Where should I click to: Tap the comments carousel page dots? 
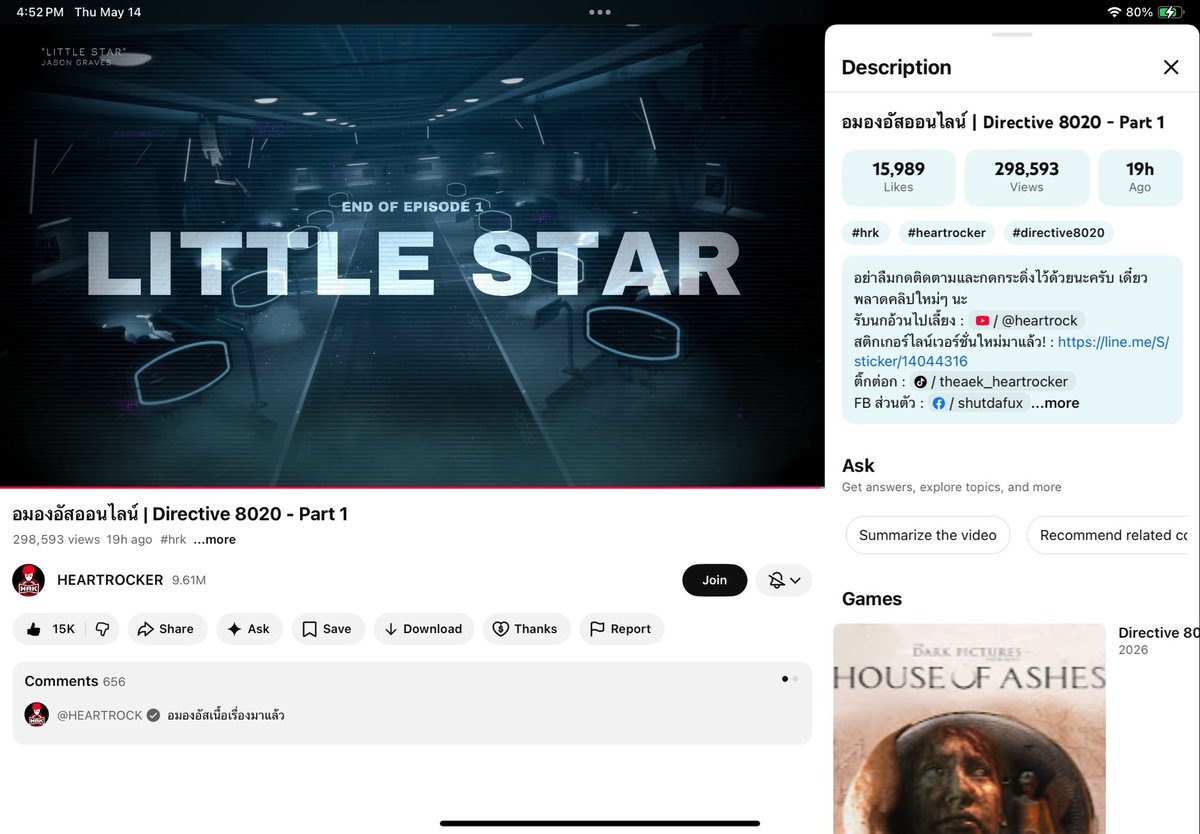790,679
